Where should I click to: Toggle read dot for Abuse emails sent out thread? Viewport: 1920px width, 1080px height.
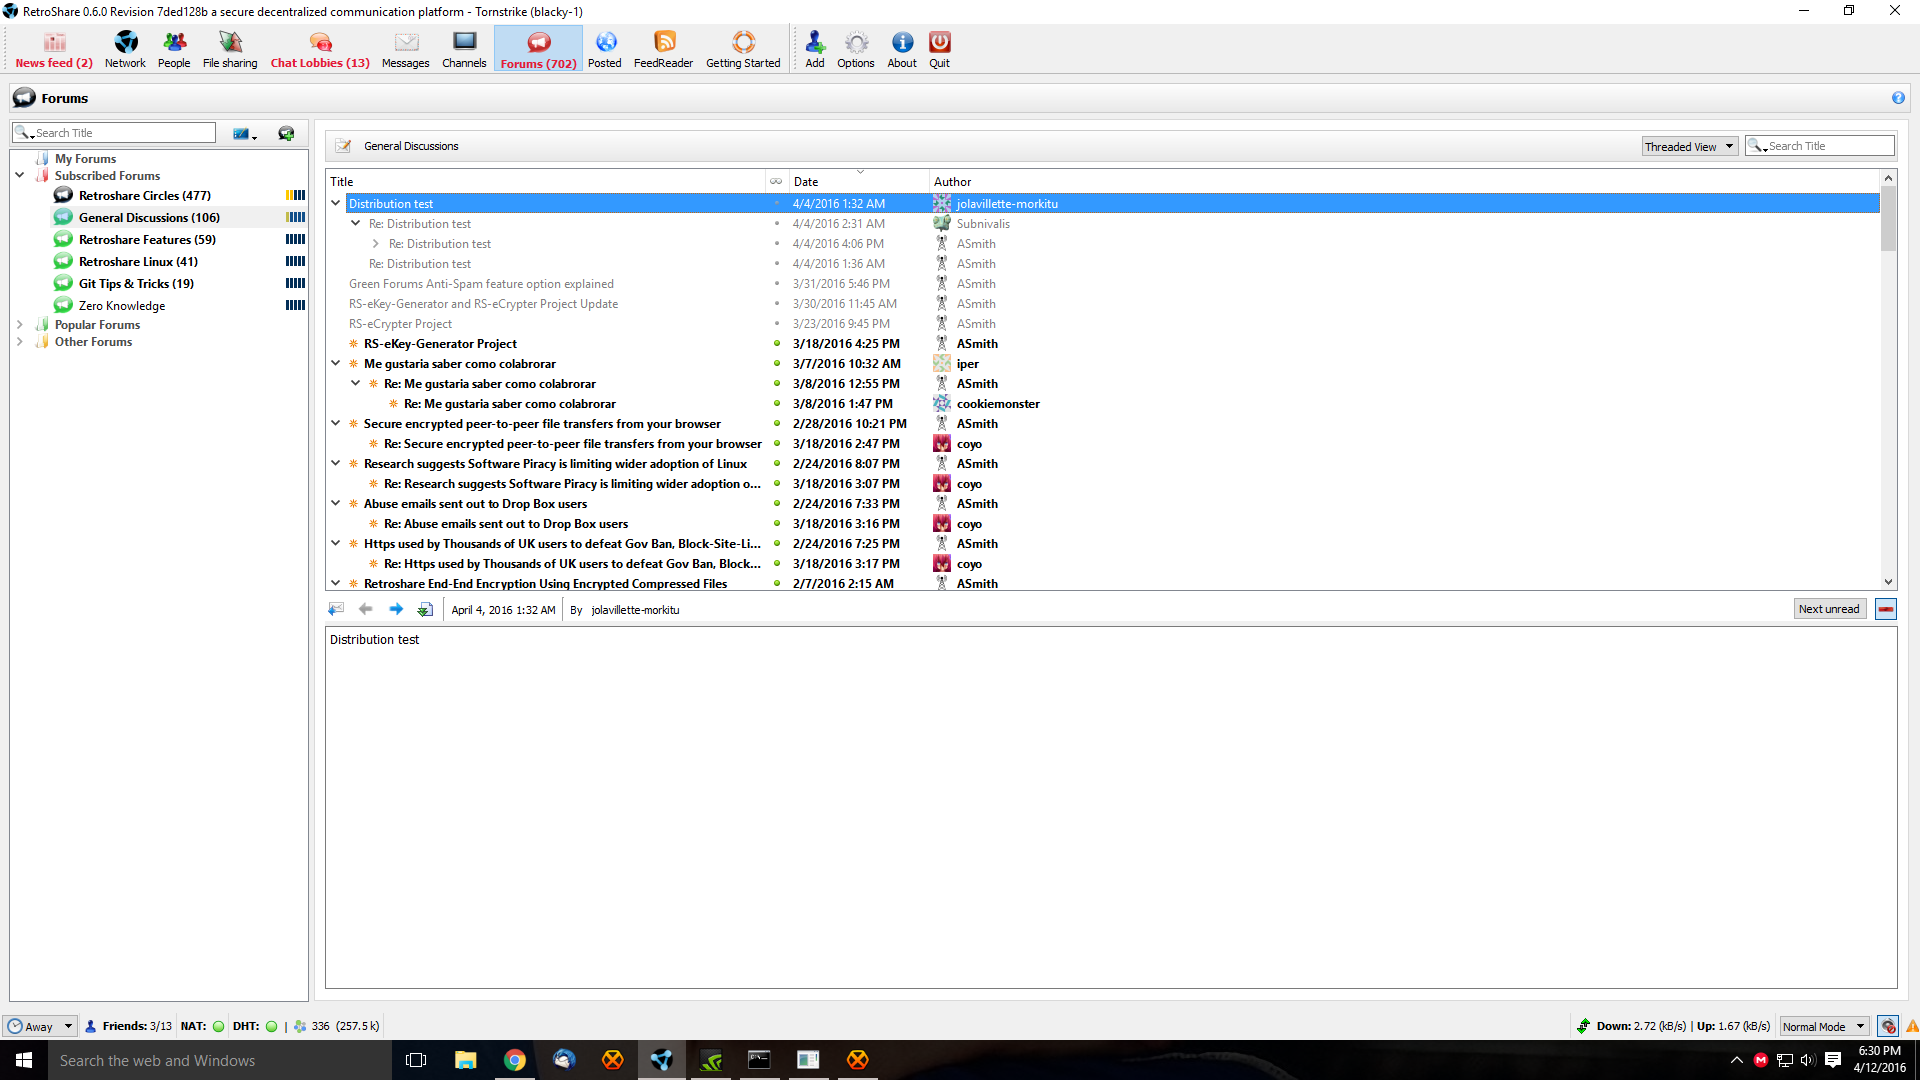coord(777,503)
